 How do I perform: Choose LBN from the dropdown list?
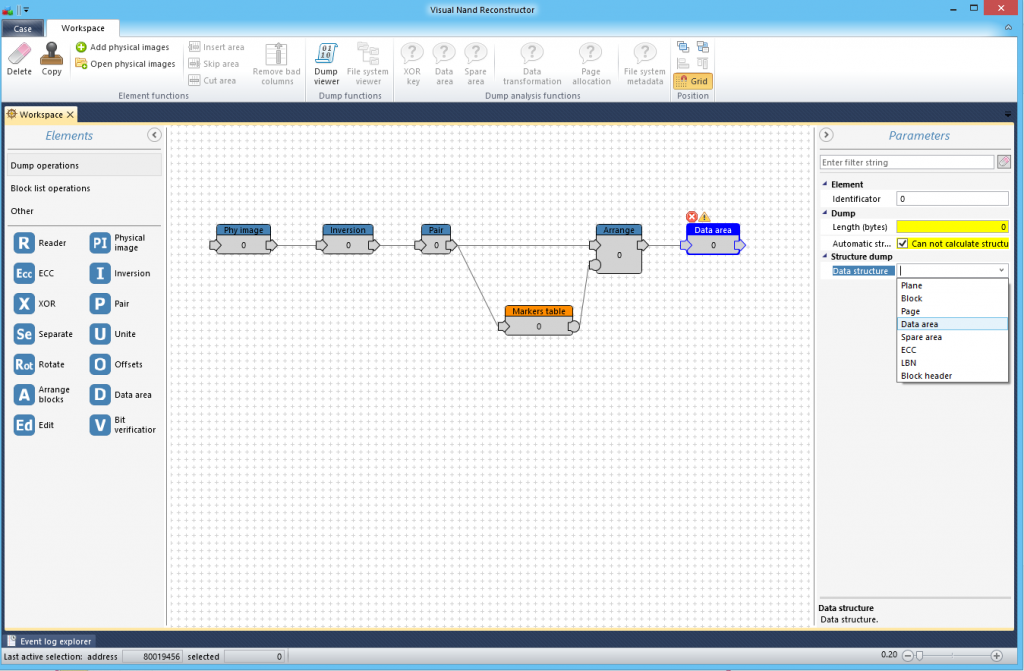(952, 363)
